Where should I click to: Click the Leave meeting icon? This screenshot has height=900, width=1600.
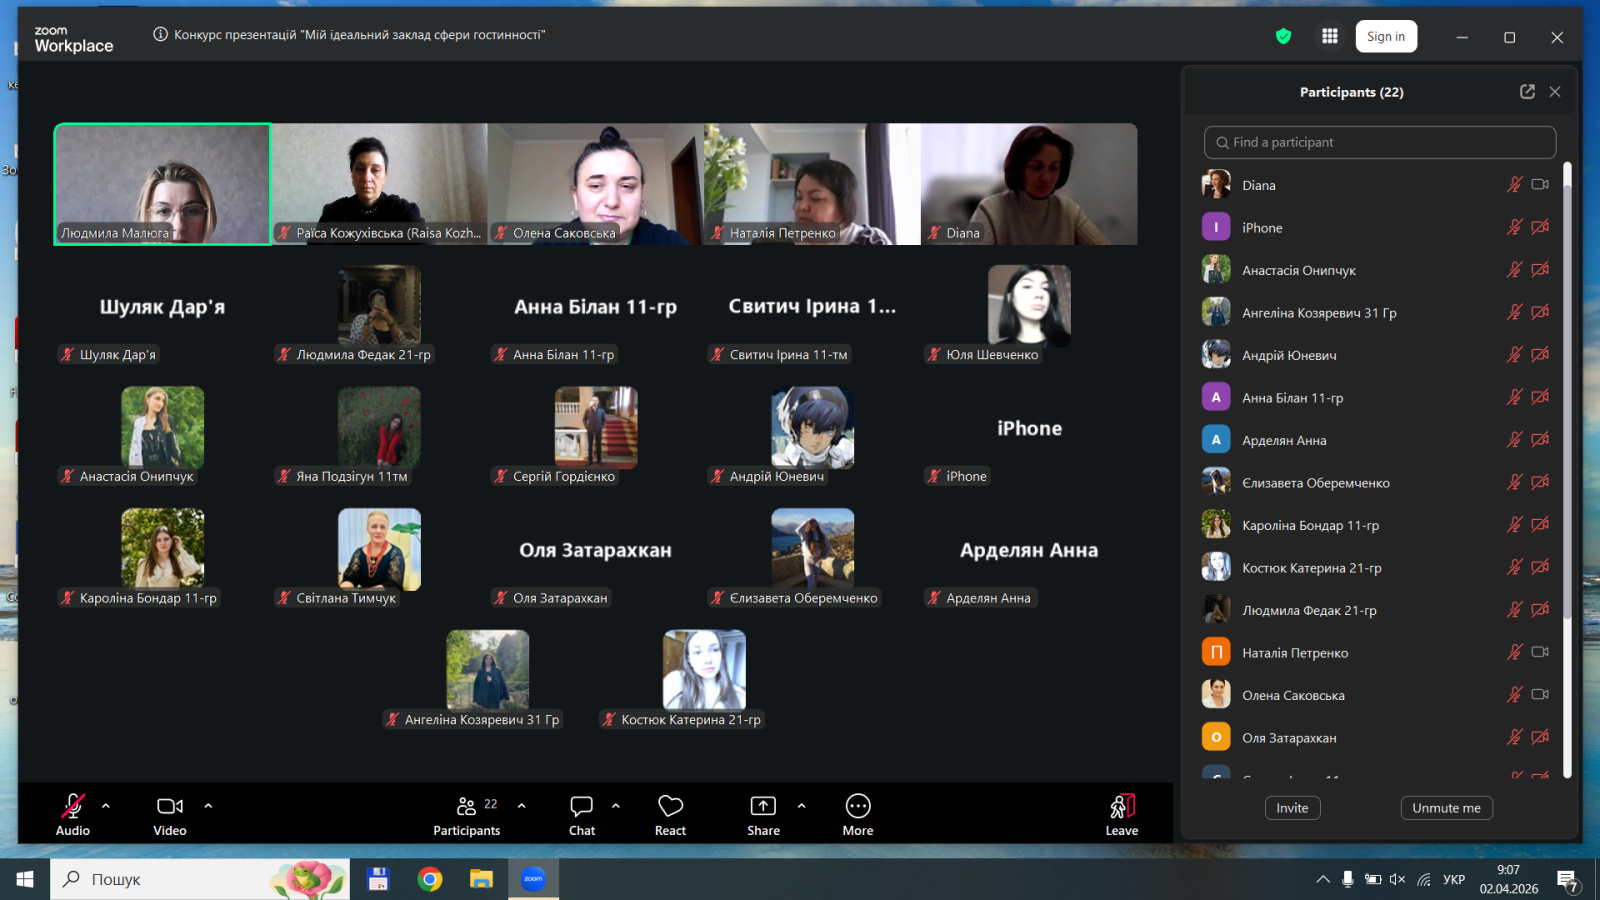[x=1121, y=813]
